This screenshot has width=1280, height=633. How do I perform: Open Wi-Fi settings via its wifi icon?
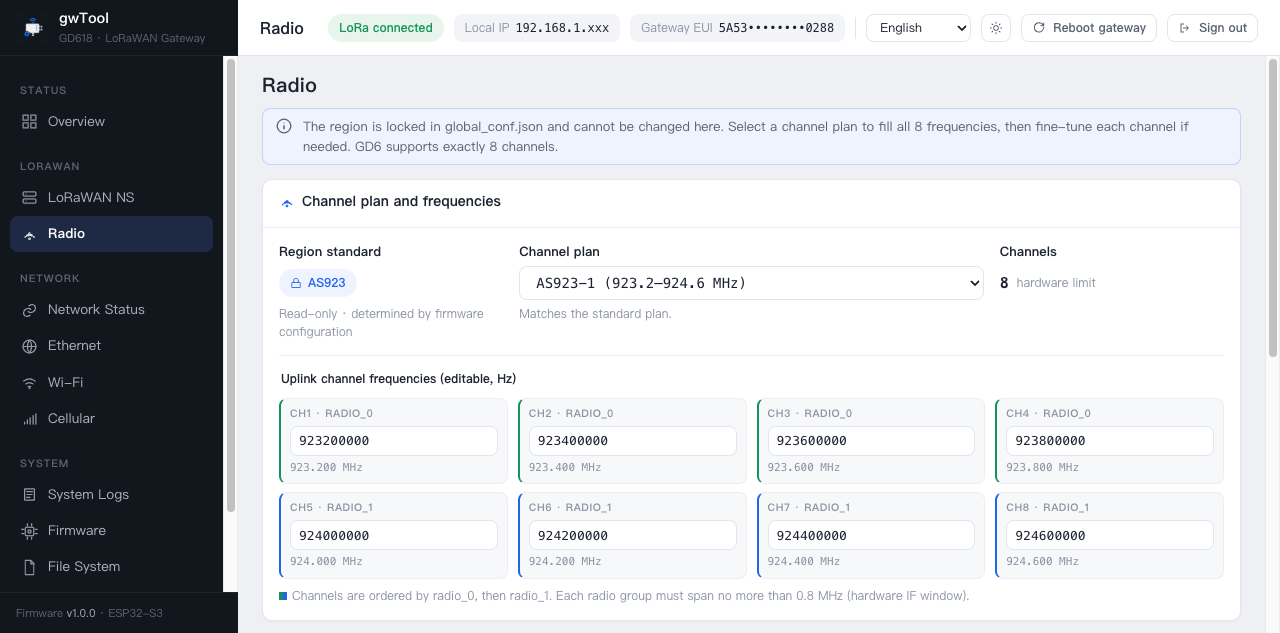coord(29,382)
